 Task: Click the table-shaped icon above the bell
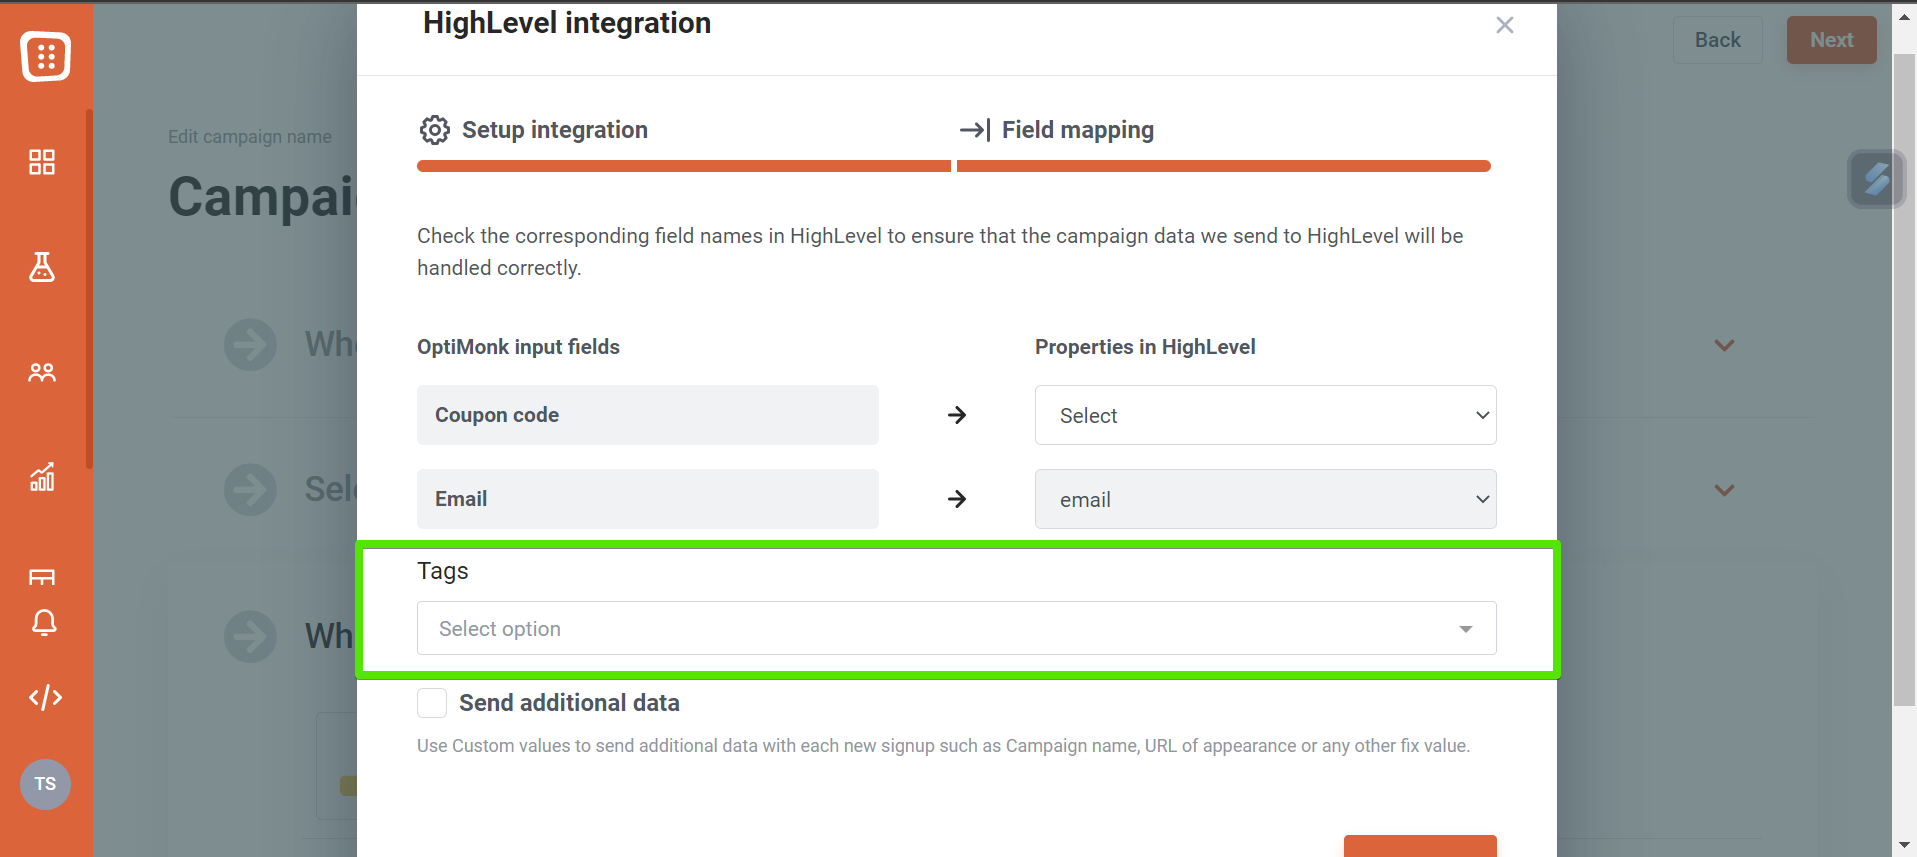[x=42, y=577]
